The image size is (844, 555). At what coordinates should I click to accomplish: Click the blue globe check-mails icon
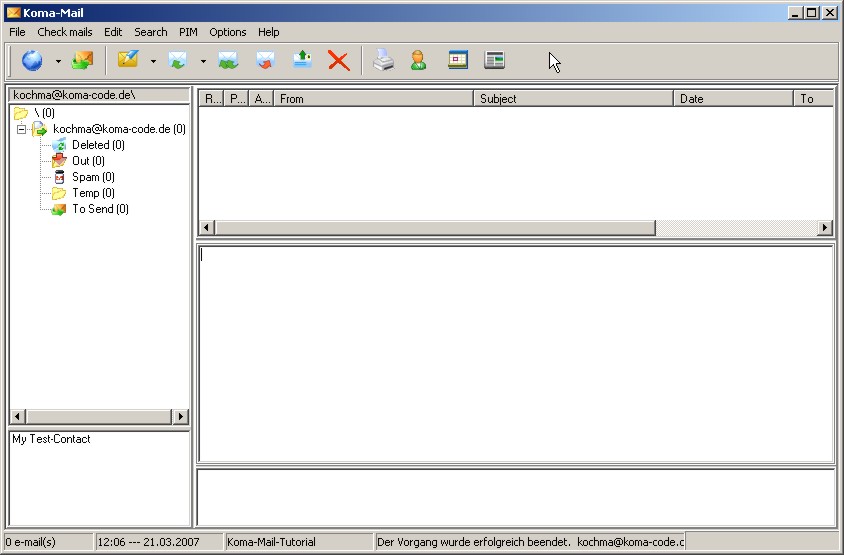click(32, 60)
